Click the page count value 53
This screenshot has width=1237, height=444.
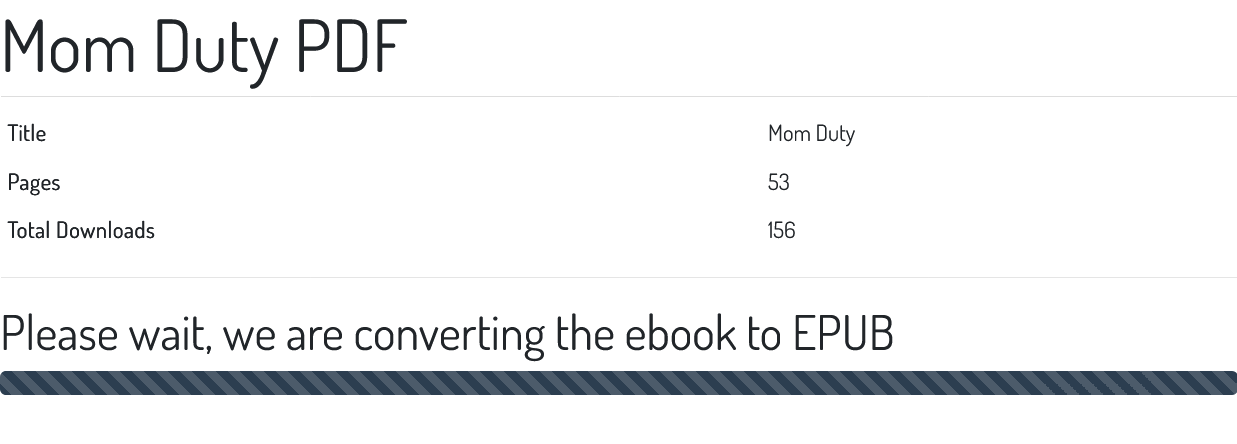pyautogui.click(x=779, y=182)
